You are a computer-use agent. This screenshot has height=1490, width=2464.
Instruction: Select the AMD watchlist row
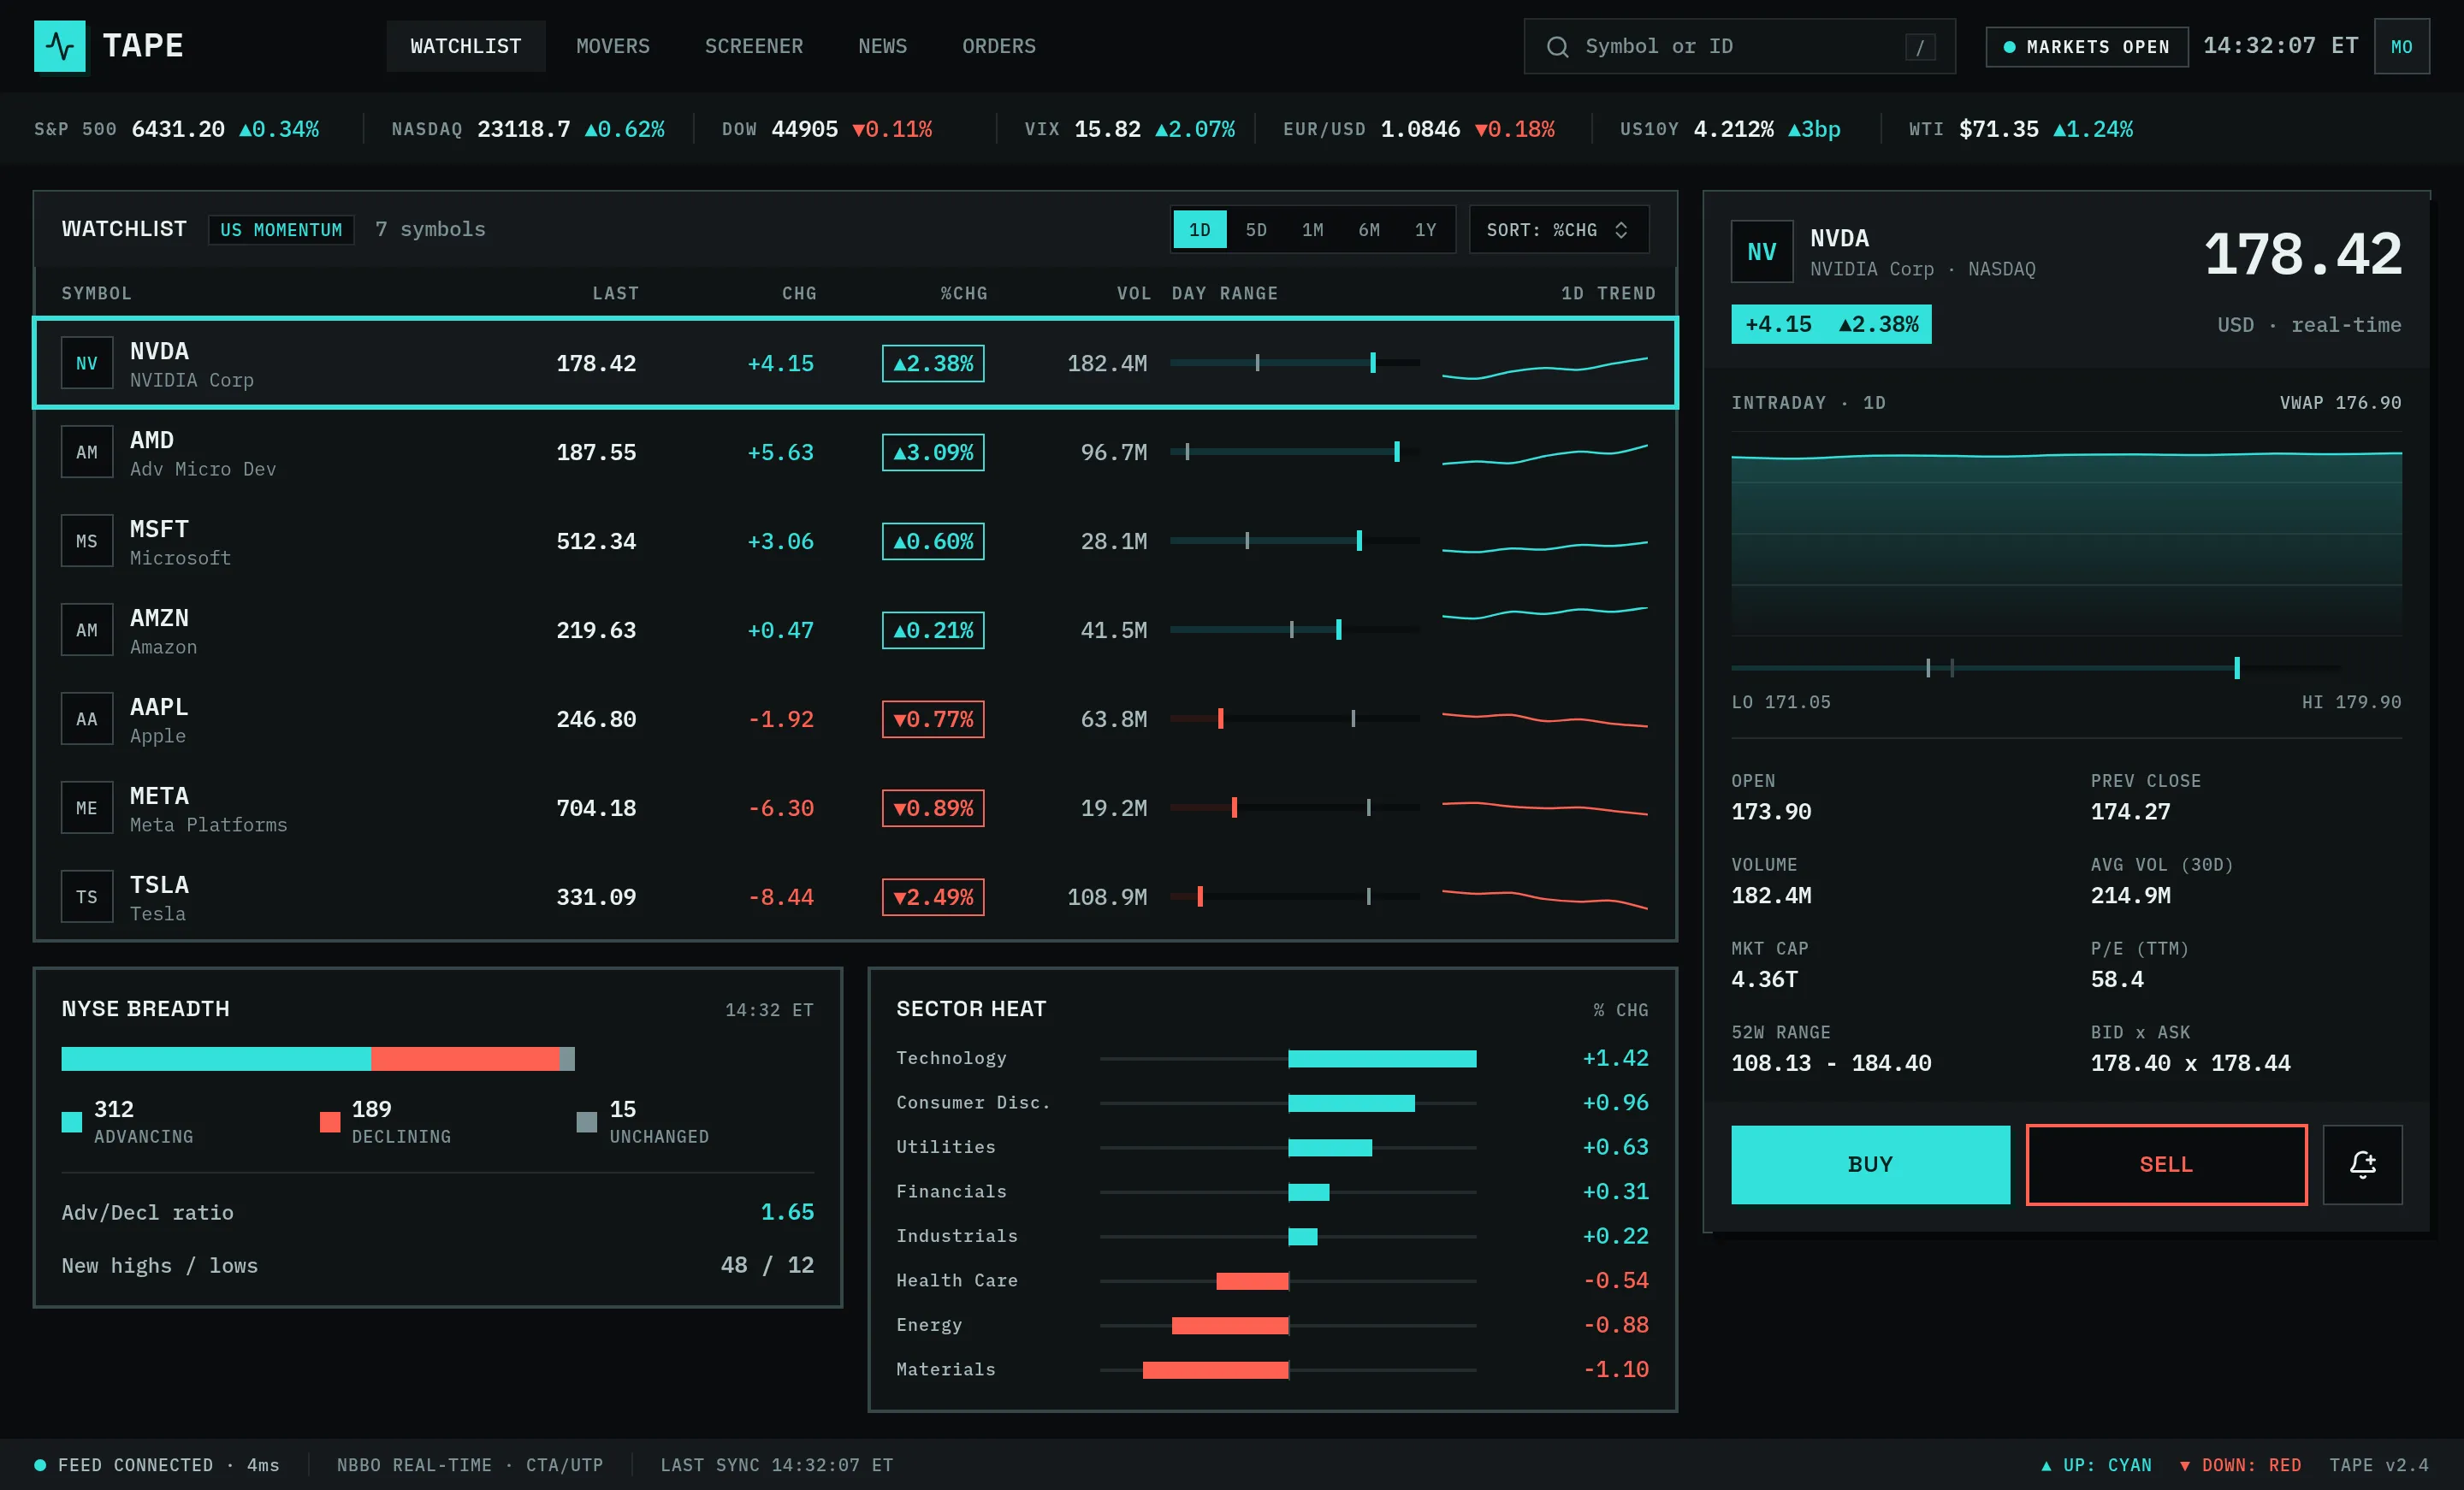tap(855, 452)
